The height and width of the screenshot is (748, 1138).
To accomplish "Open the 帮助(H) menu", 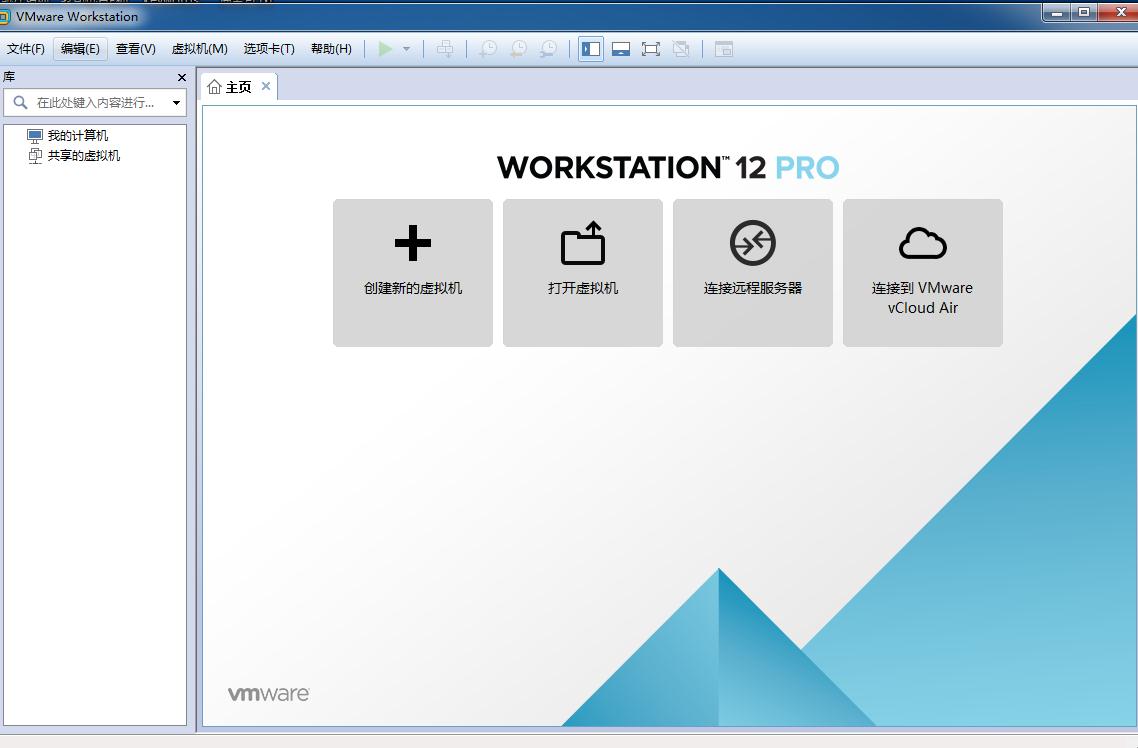I will coord(331,48).
